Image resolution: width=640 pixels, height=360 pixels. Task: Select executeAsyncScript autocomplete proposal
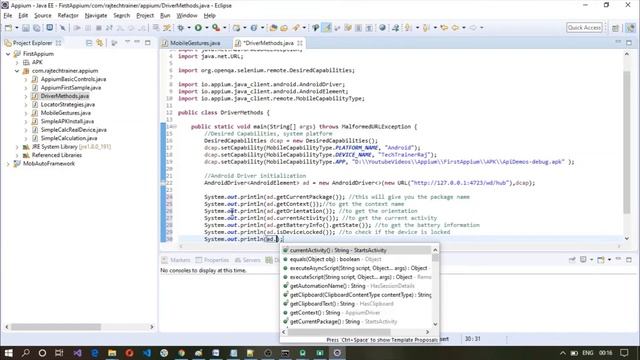pos(356,268)
